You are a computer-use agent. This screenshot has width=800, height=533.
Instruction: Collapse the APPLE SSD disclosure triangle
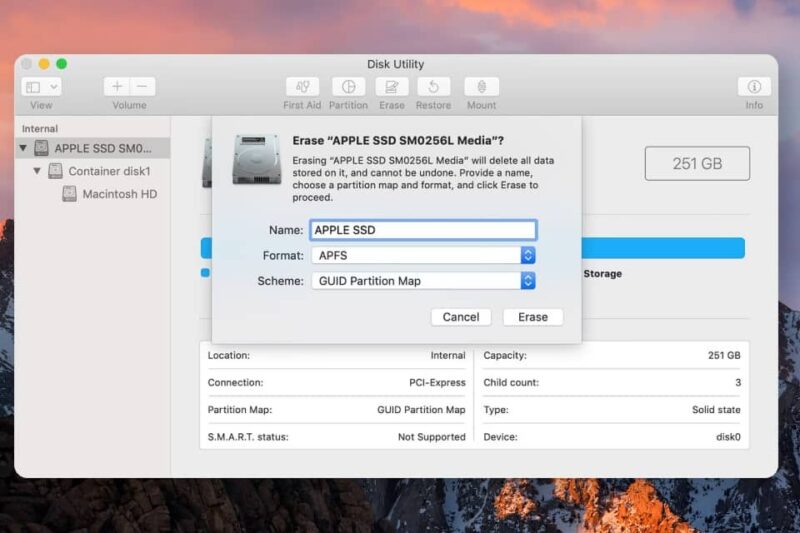coord(23,148)
